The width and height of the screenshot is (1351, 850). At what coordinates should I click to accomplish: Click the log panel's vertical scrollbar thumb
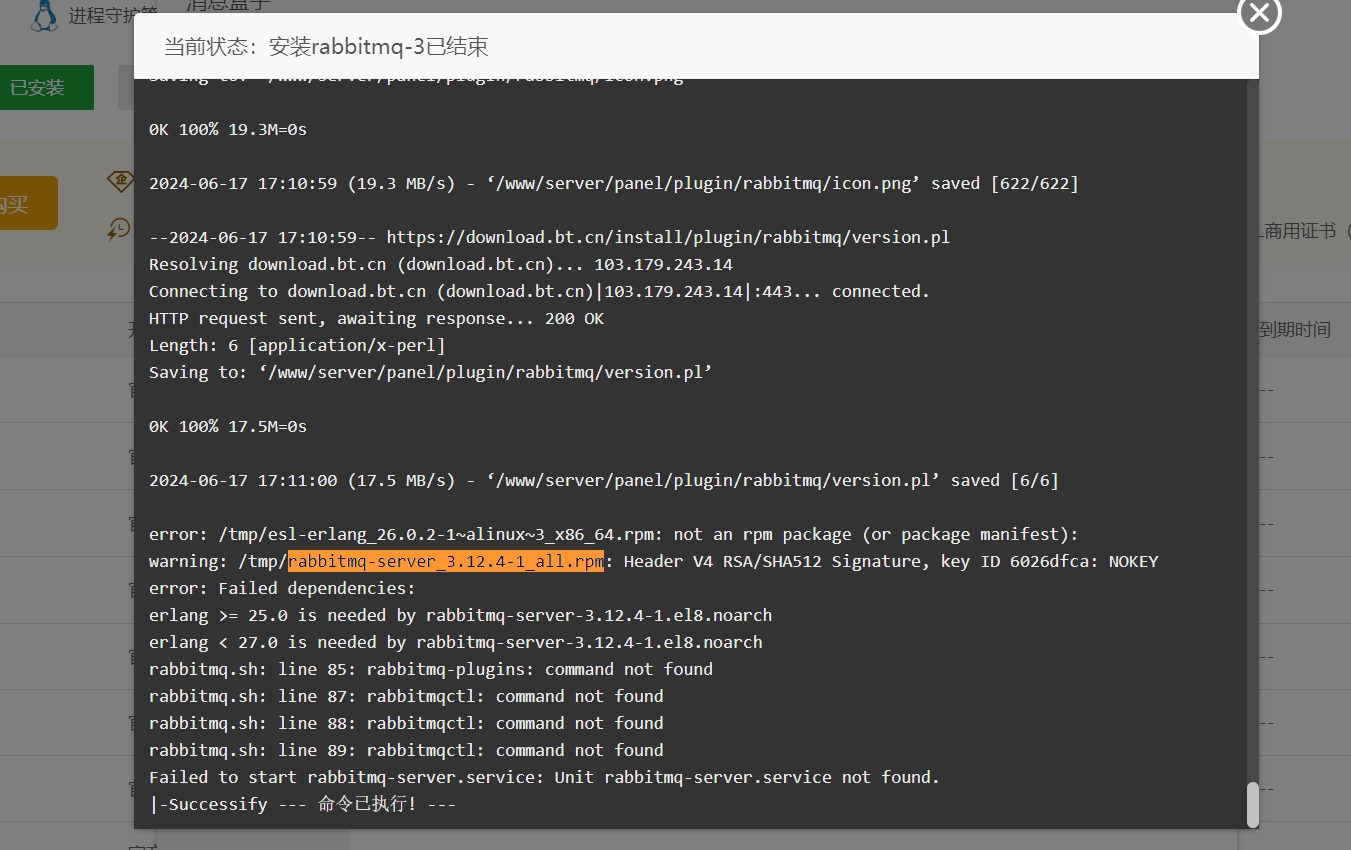[x=1252, y=804]
